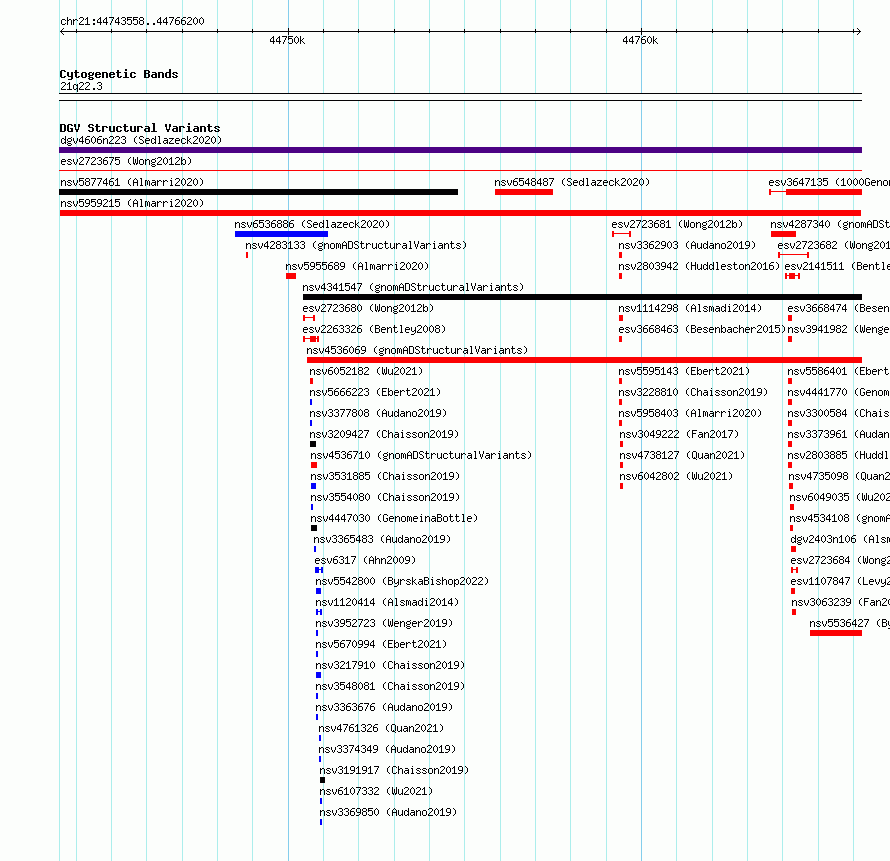
Task: Click the nsv6536886 blue variant bar
Action: [282, 234]
